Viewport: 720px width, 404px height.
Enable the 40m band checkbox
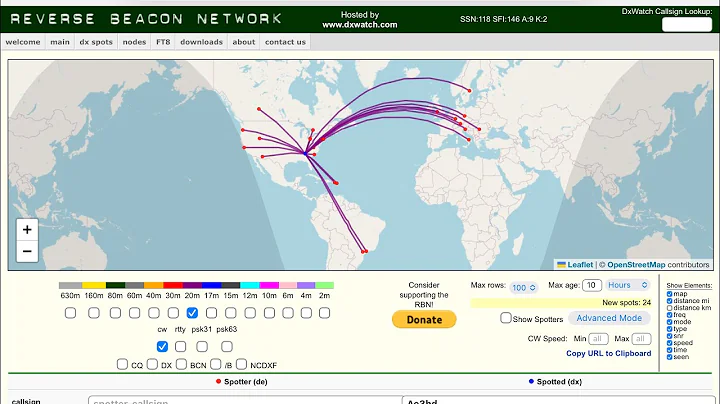(154, 313)
